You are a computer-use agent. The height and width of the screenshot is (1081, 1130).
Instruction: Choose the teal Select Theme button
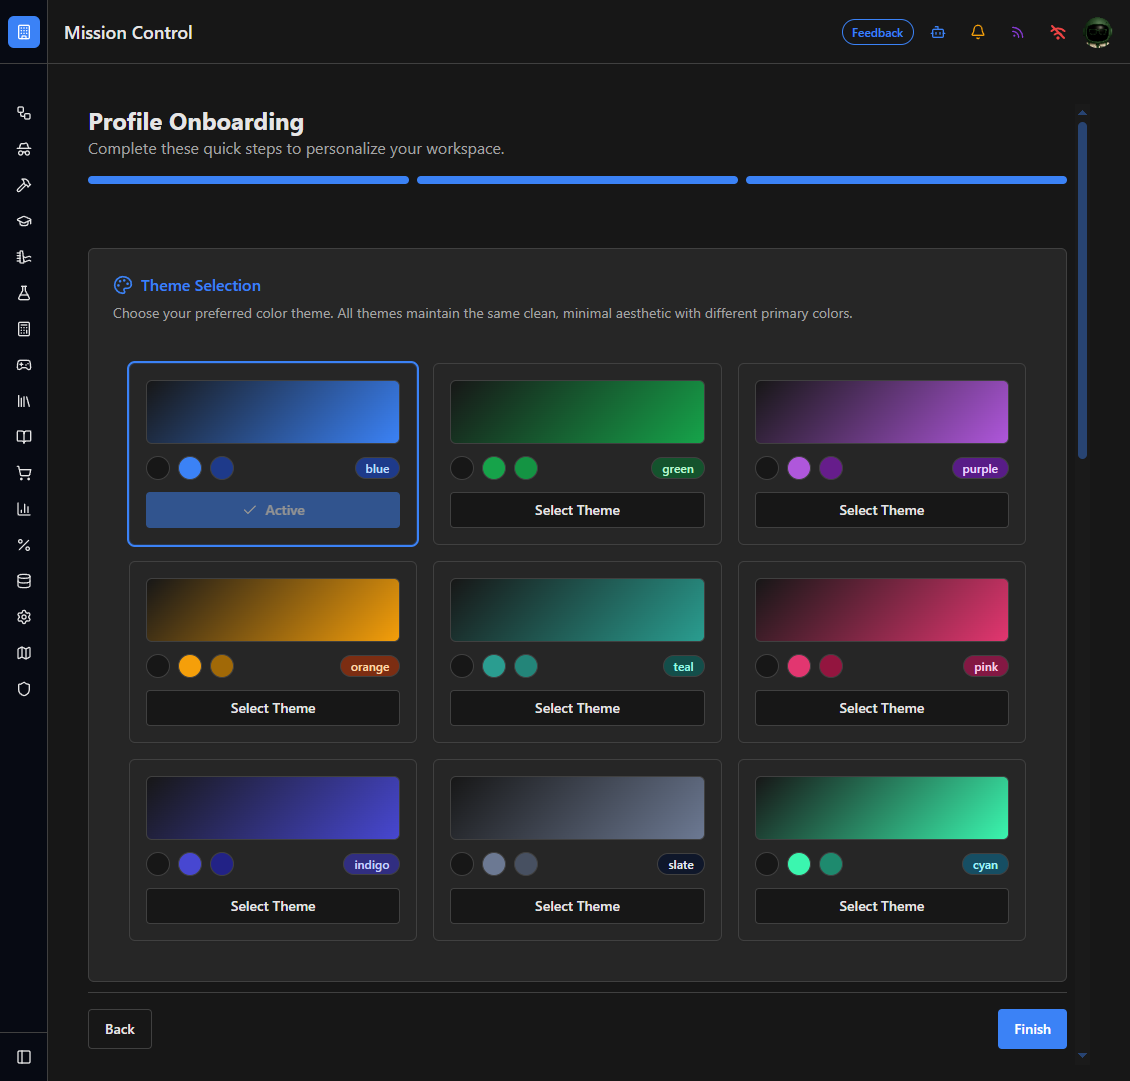point(577,708)
